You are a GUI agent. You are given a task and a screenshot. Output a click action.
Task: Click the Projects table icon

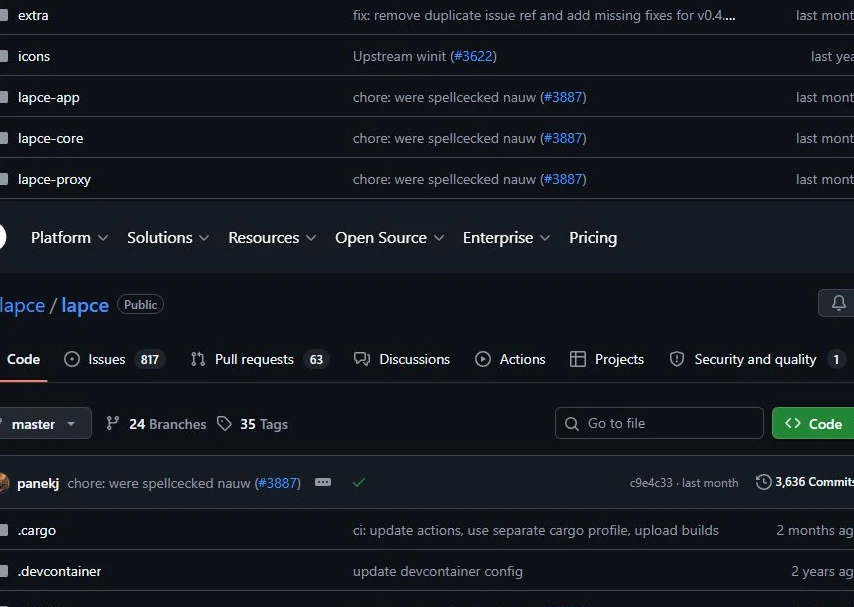[578, 359]
